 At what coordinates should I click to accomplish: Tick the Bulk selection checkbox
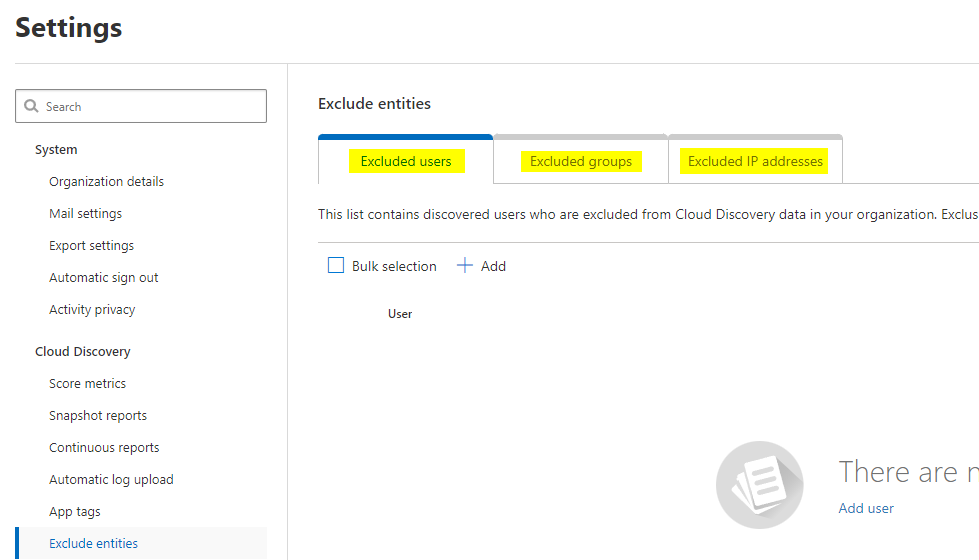pyautogui.click(x=336, y=265)
